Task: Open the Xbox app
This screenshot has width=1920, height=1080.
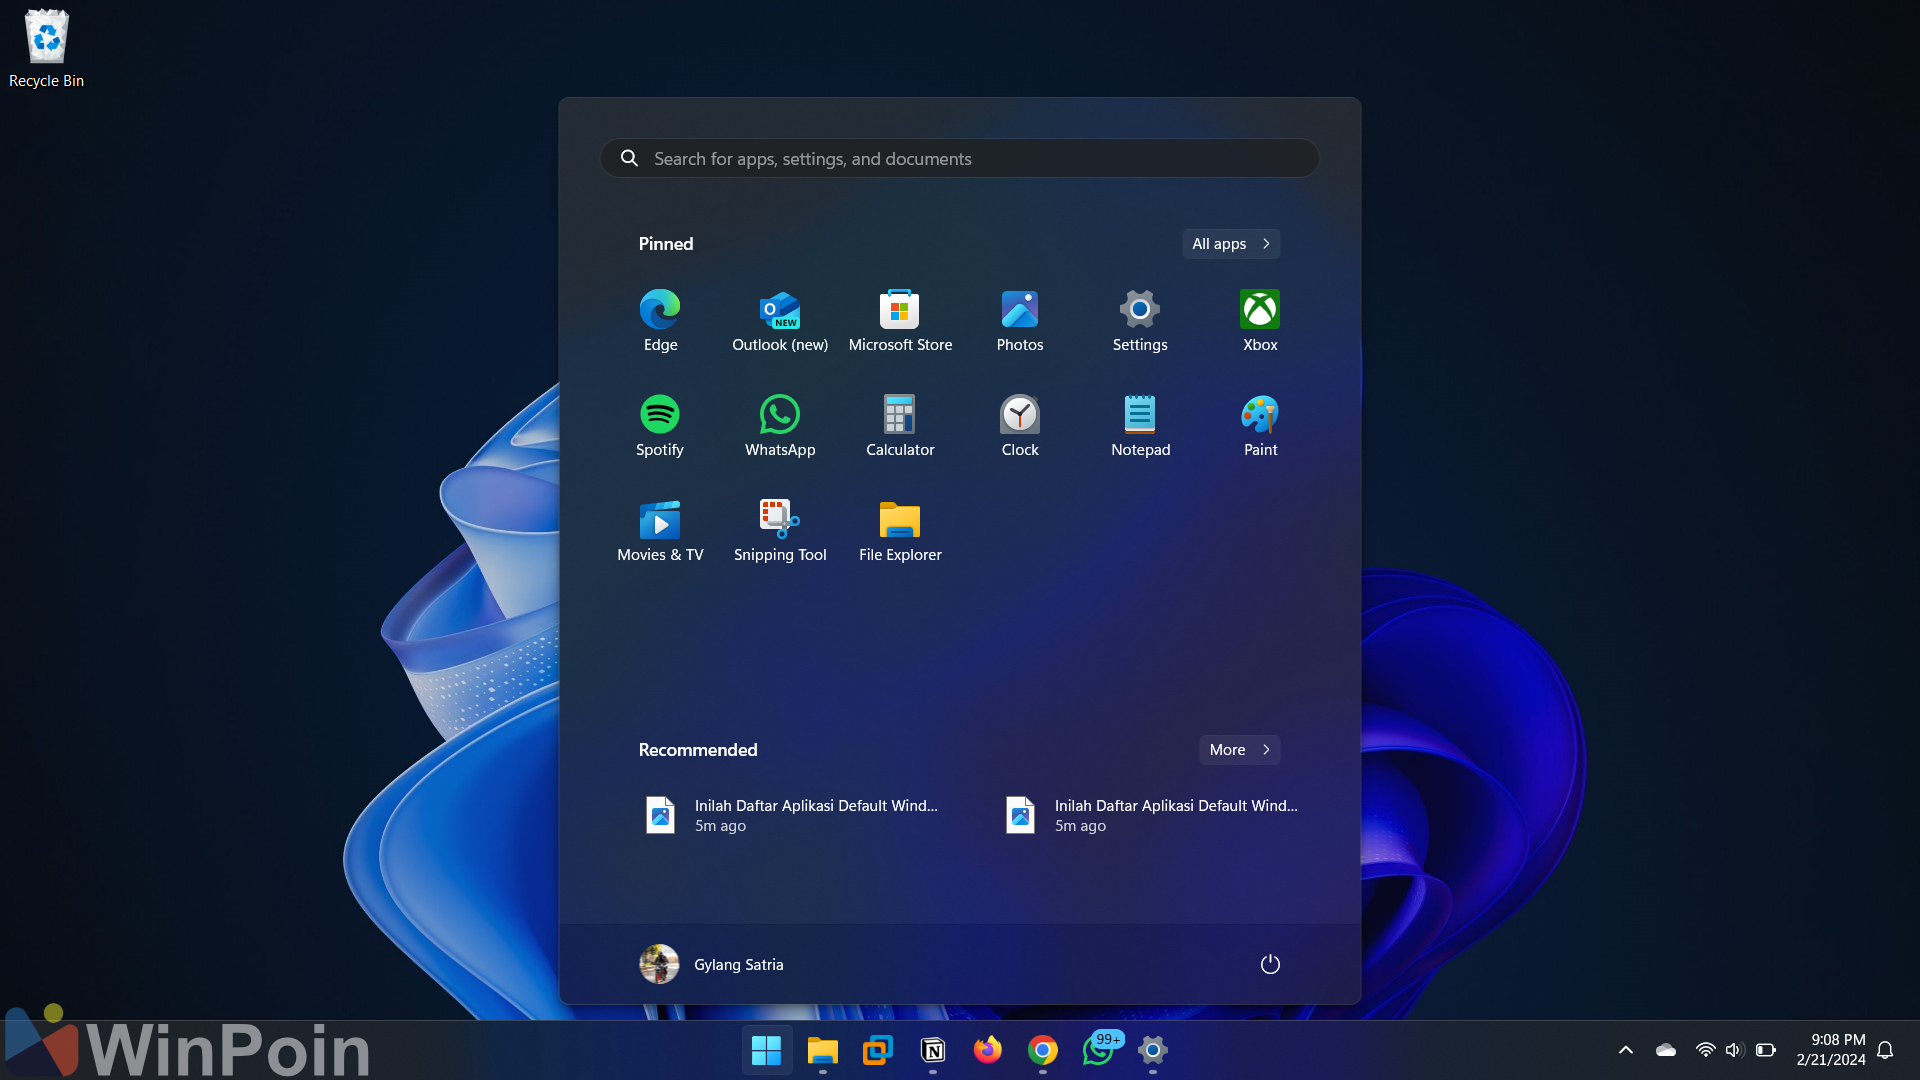Action: [x=1260, y=320]
